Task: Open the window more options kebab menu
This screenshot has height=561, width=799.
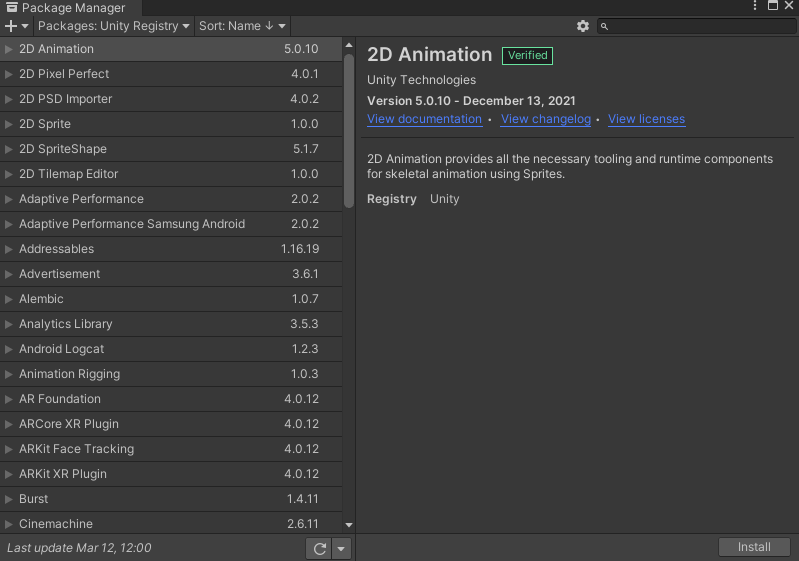Action: [755, 6]
